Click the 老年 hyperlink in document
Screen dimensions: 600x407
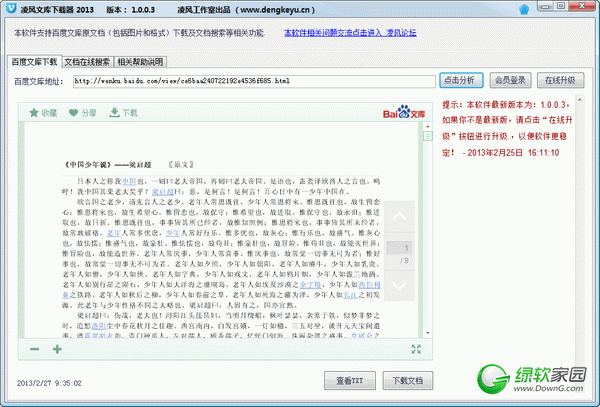[114, 233]
